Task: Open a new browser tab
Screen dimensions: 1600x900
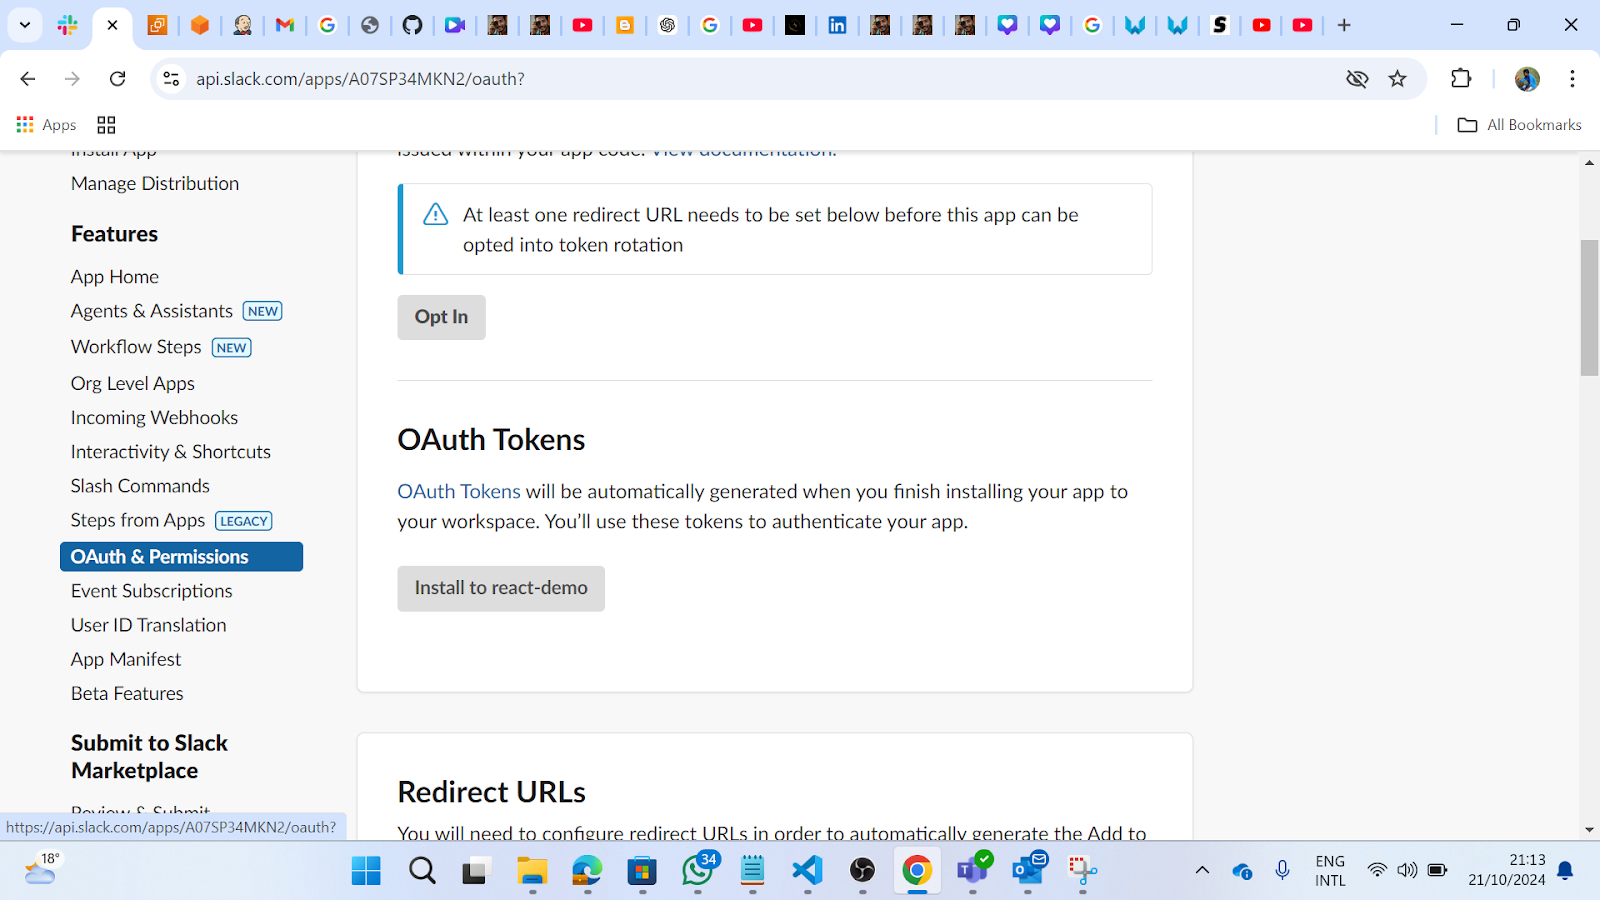Action: coord(1344,25)
